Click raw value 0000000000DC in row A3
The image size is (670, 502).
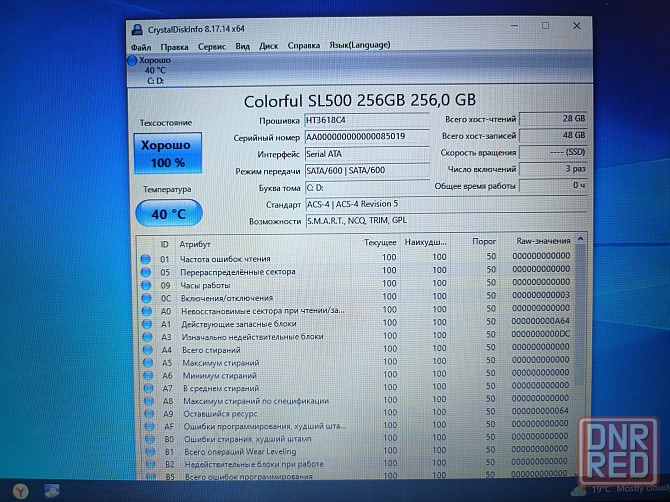(x=541, y=334)
